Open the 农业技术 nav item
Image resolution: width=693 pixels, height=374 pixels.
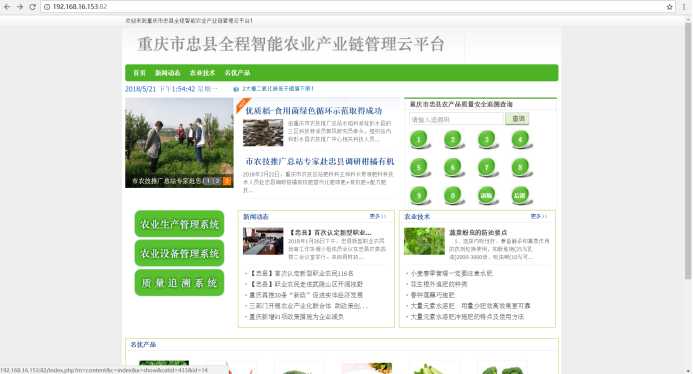pos(202,73)
